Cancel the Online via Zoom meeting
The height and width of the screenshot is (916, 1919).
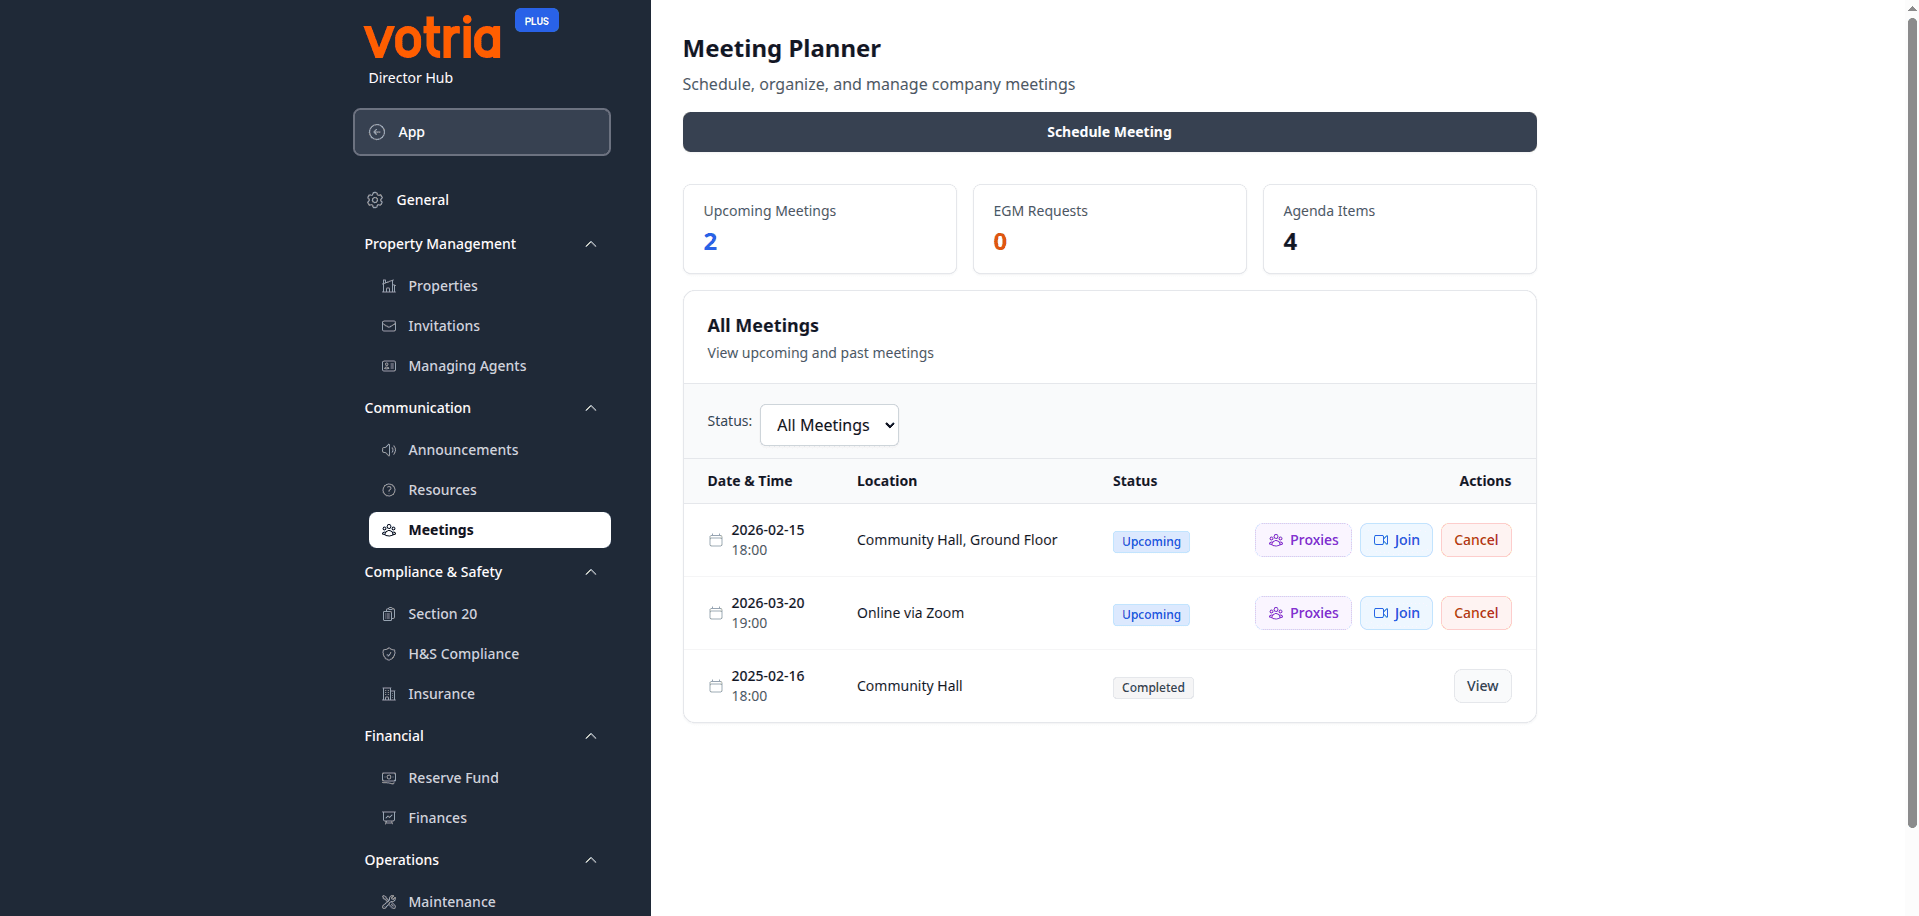(x=1475, y=613)
